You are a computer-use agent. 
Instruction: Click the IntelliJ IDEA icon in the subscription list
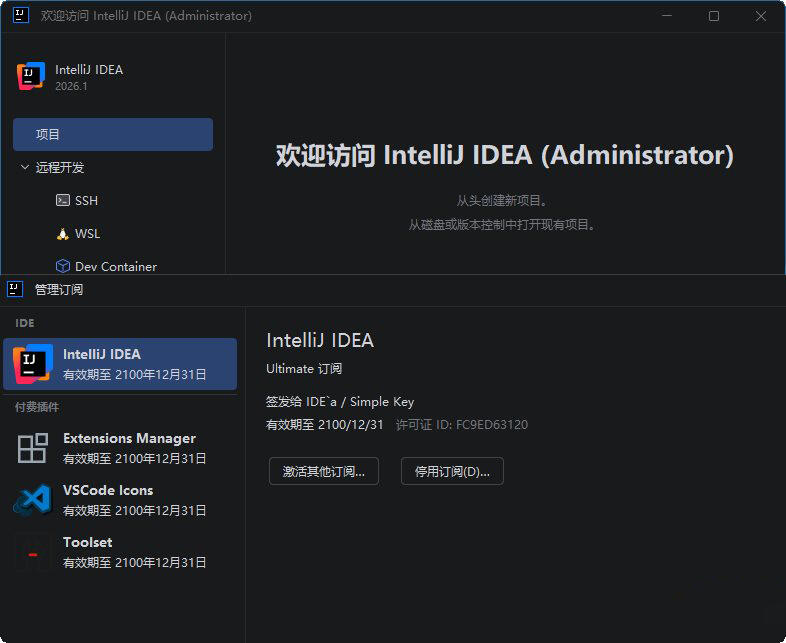click(x=33, y=364)
